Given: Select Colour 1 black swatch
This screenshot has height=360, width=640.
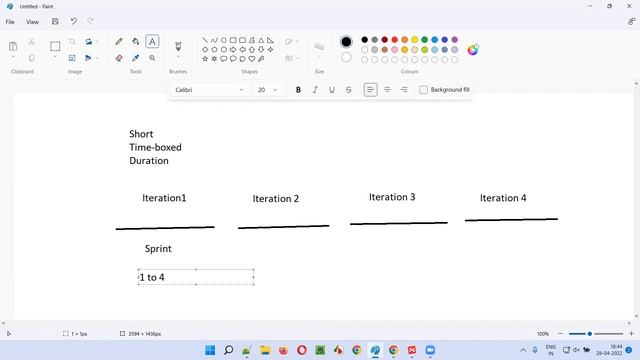Looking at the screenshot, I should (346, 41).
